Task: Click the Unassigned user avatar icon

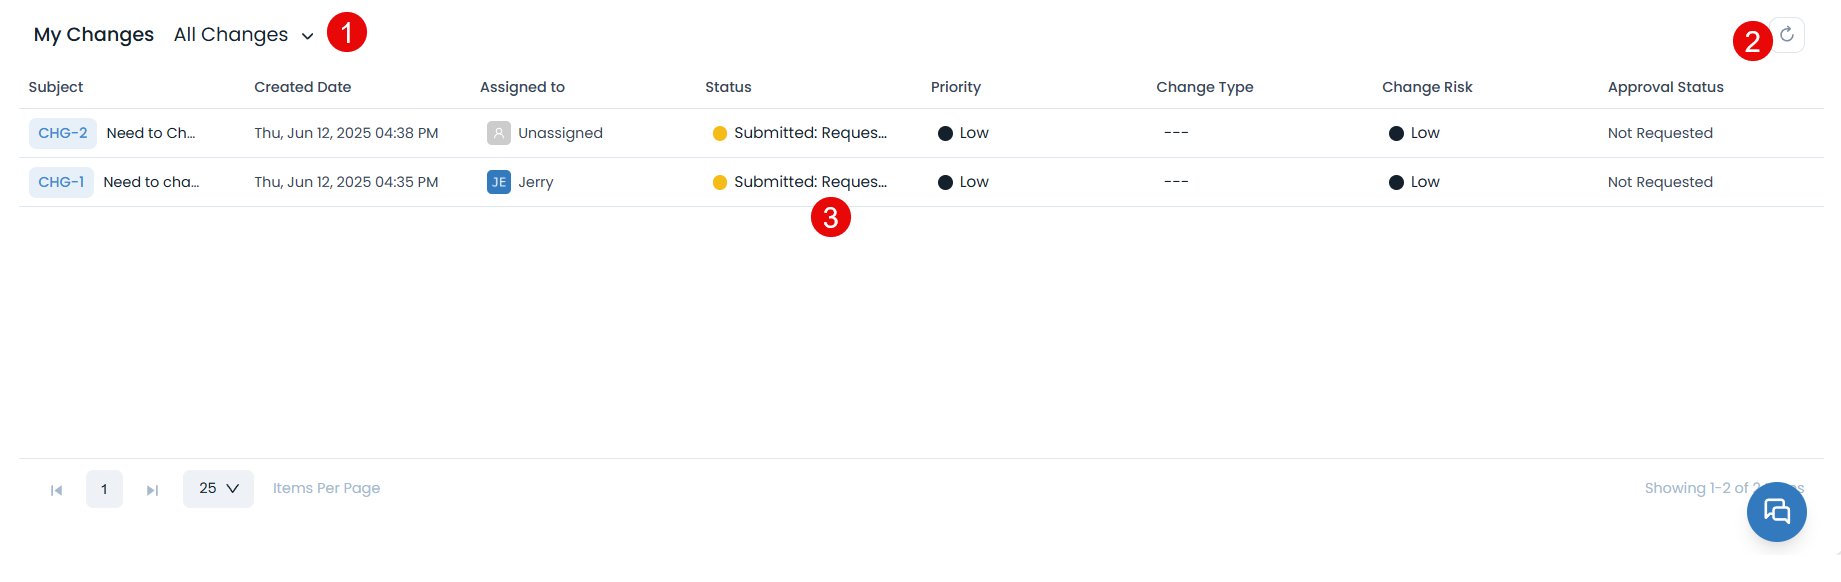Action: click(x=498, y=133)
